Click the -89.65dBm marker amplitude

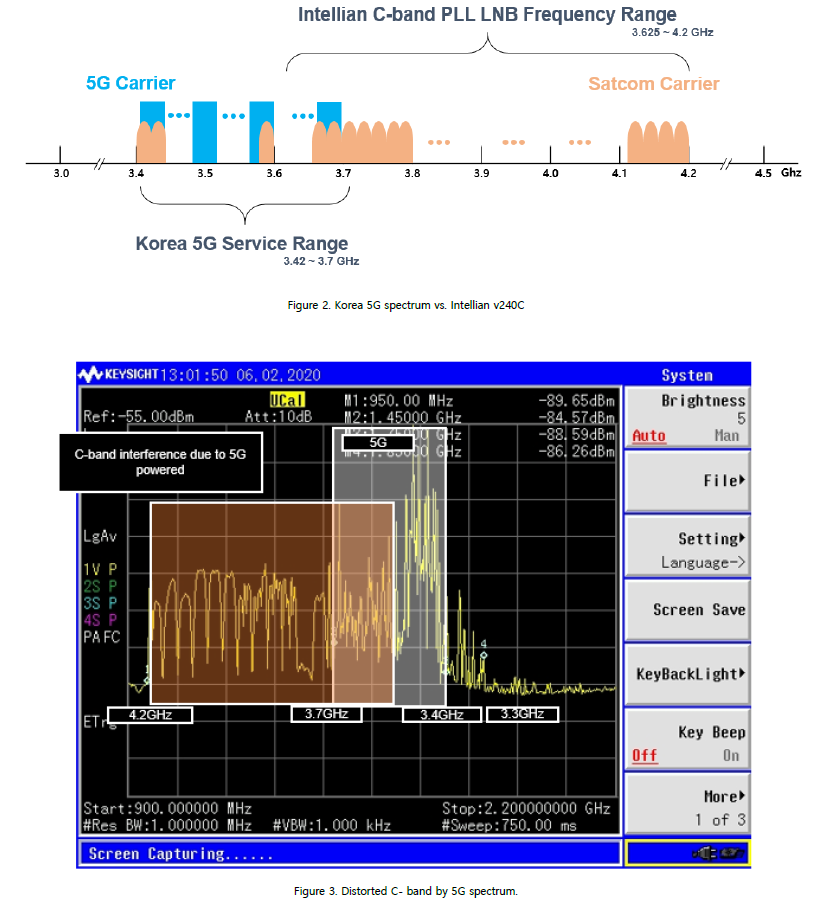coord(576,400)
